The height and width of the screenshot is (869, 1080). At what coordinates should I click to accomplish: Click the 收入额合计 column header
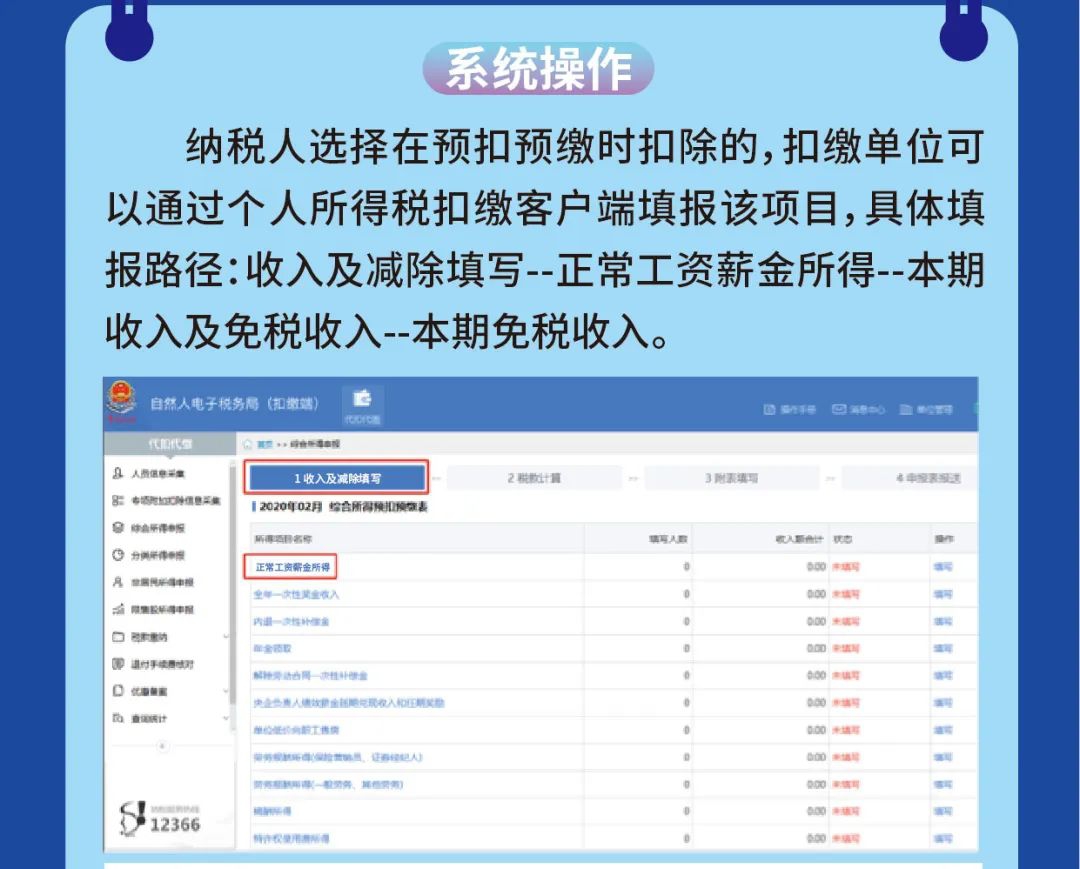coord(799,539)
